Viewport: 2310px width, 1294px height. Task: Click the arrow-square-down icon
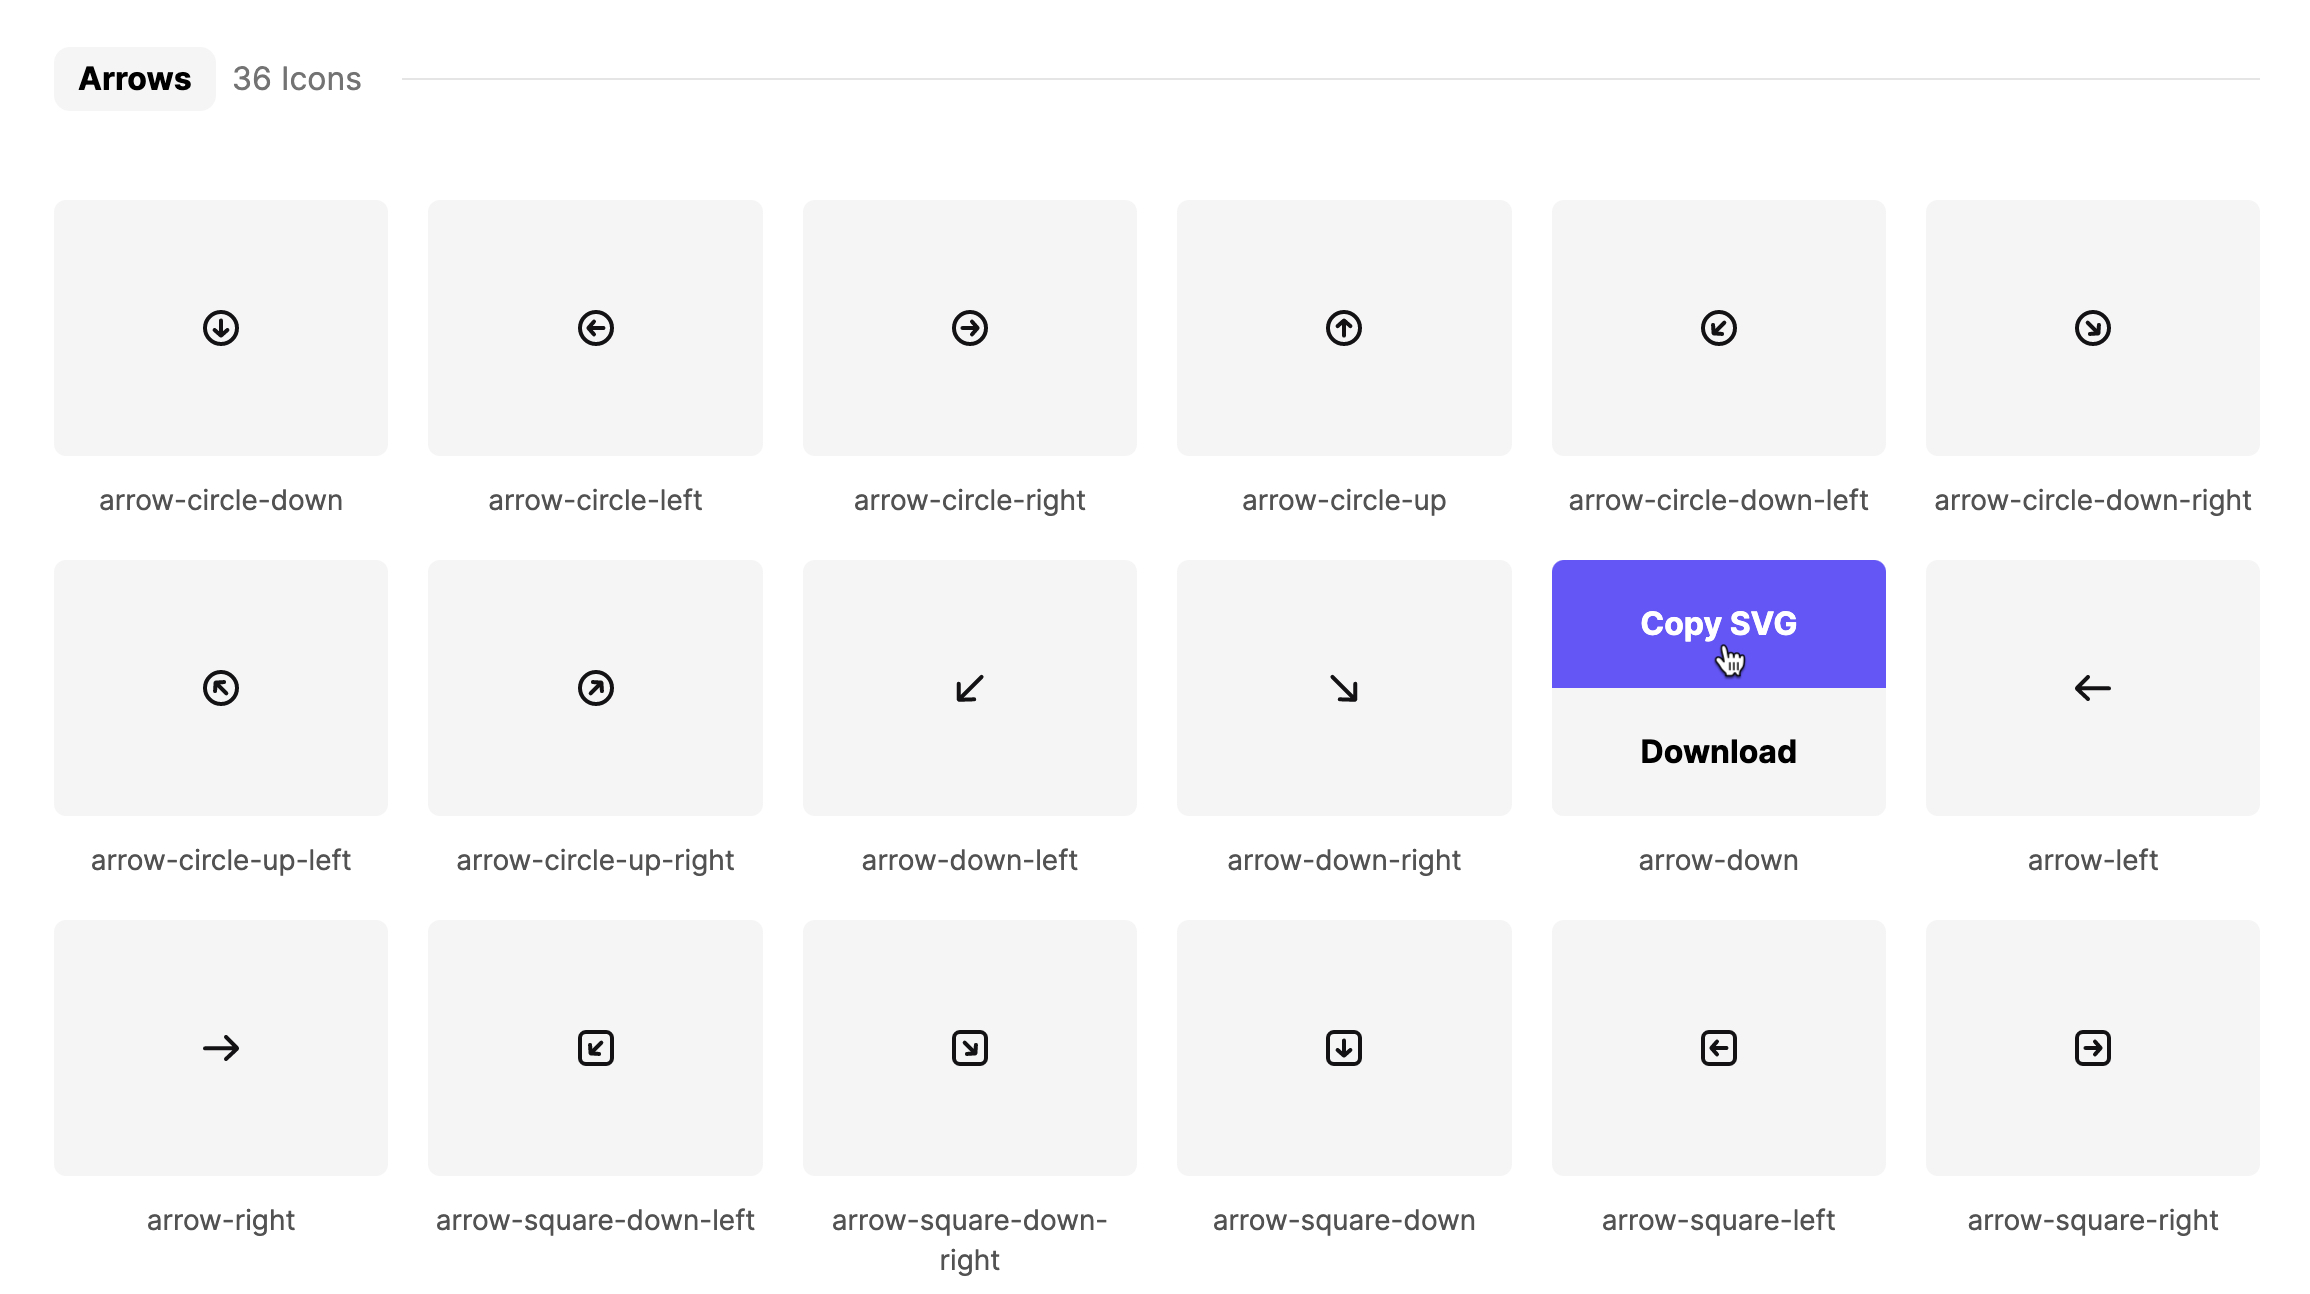pyautogui.click(x=1344, y=1048)
